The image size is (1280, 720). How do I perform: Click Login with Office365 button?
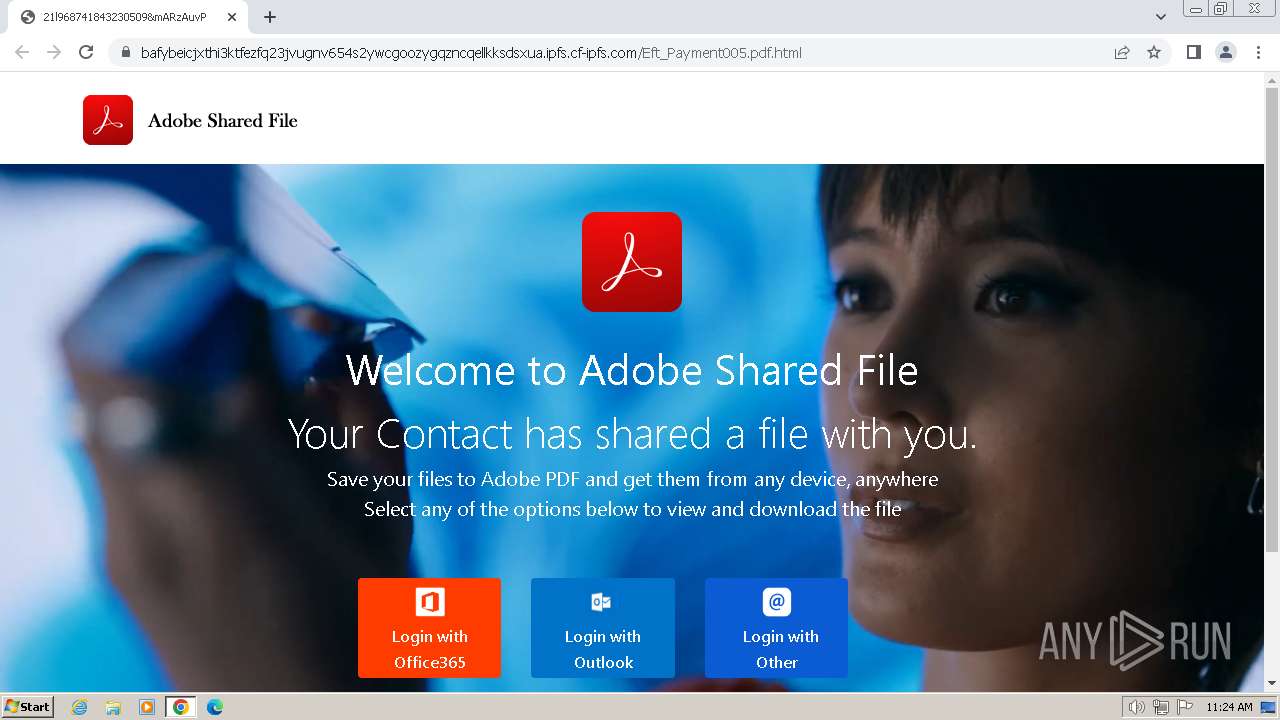click(429, 628)
